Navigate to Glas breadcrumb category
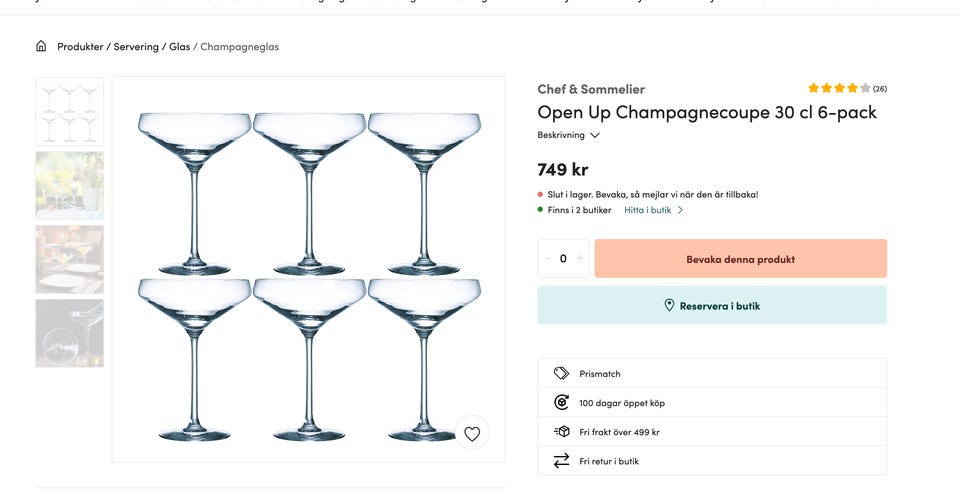The image size is (960, 500). [179, 47]
